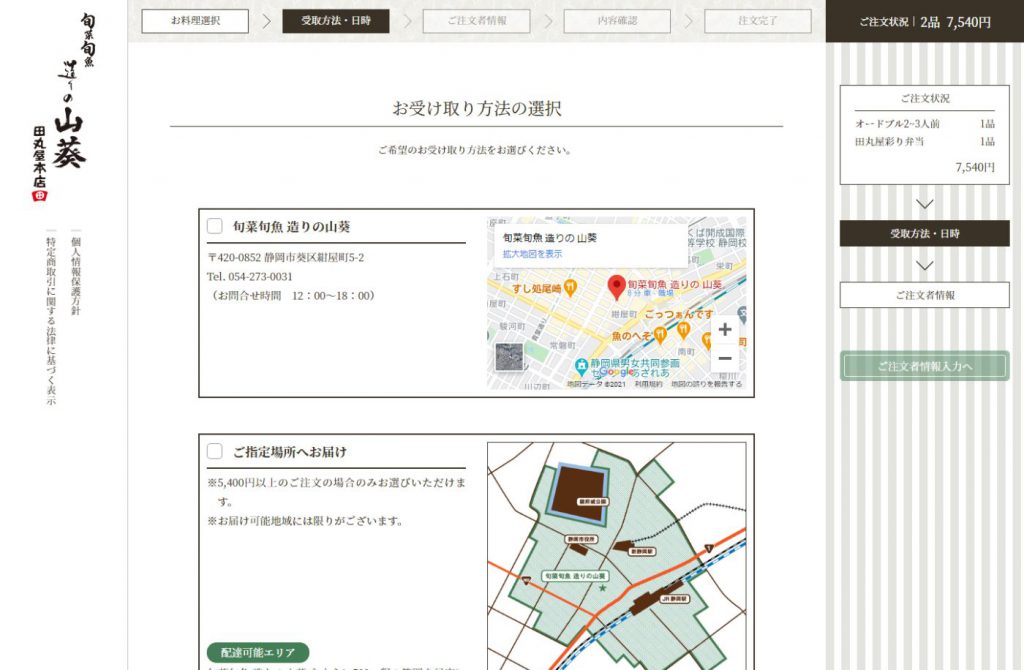Image resolution: width=1024 pixels, height=670 pixels.
Task: Zoom in with the map plus button
Action: 725,329
